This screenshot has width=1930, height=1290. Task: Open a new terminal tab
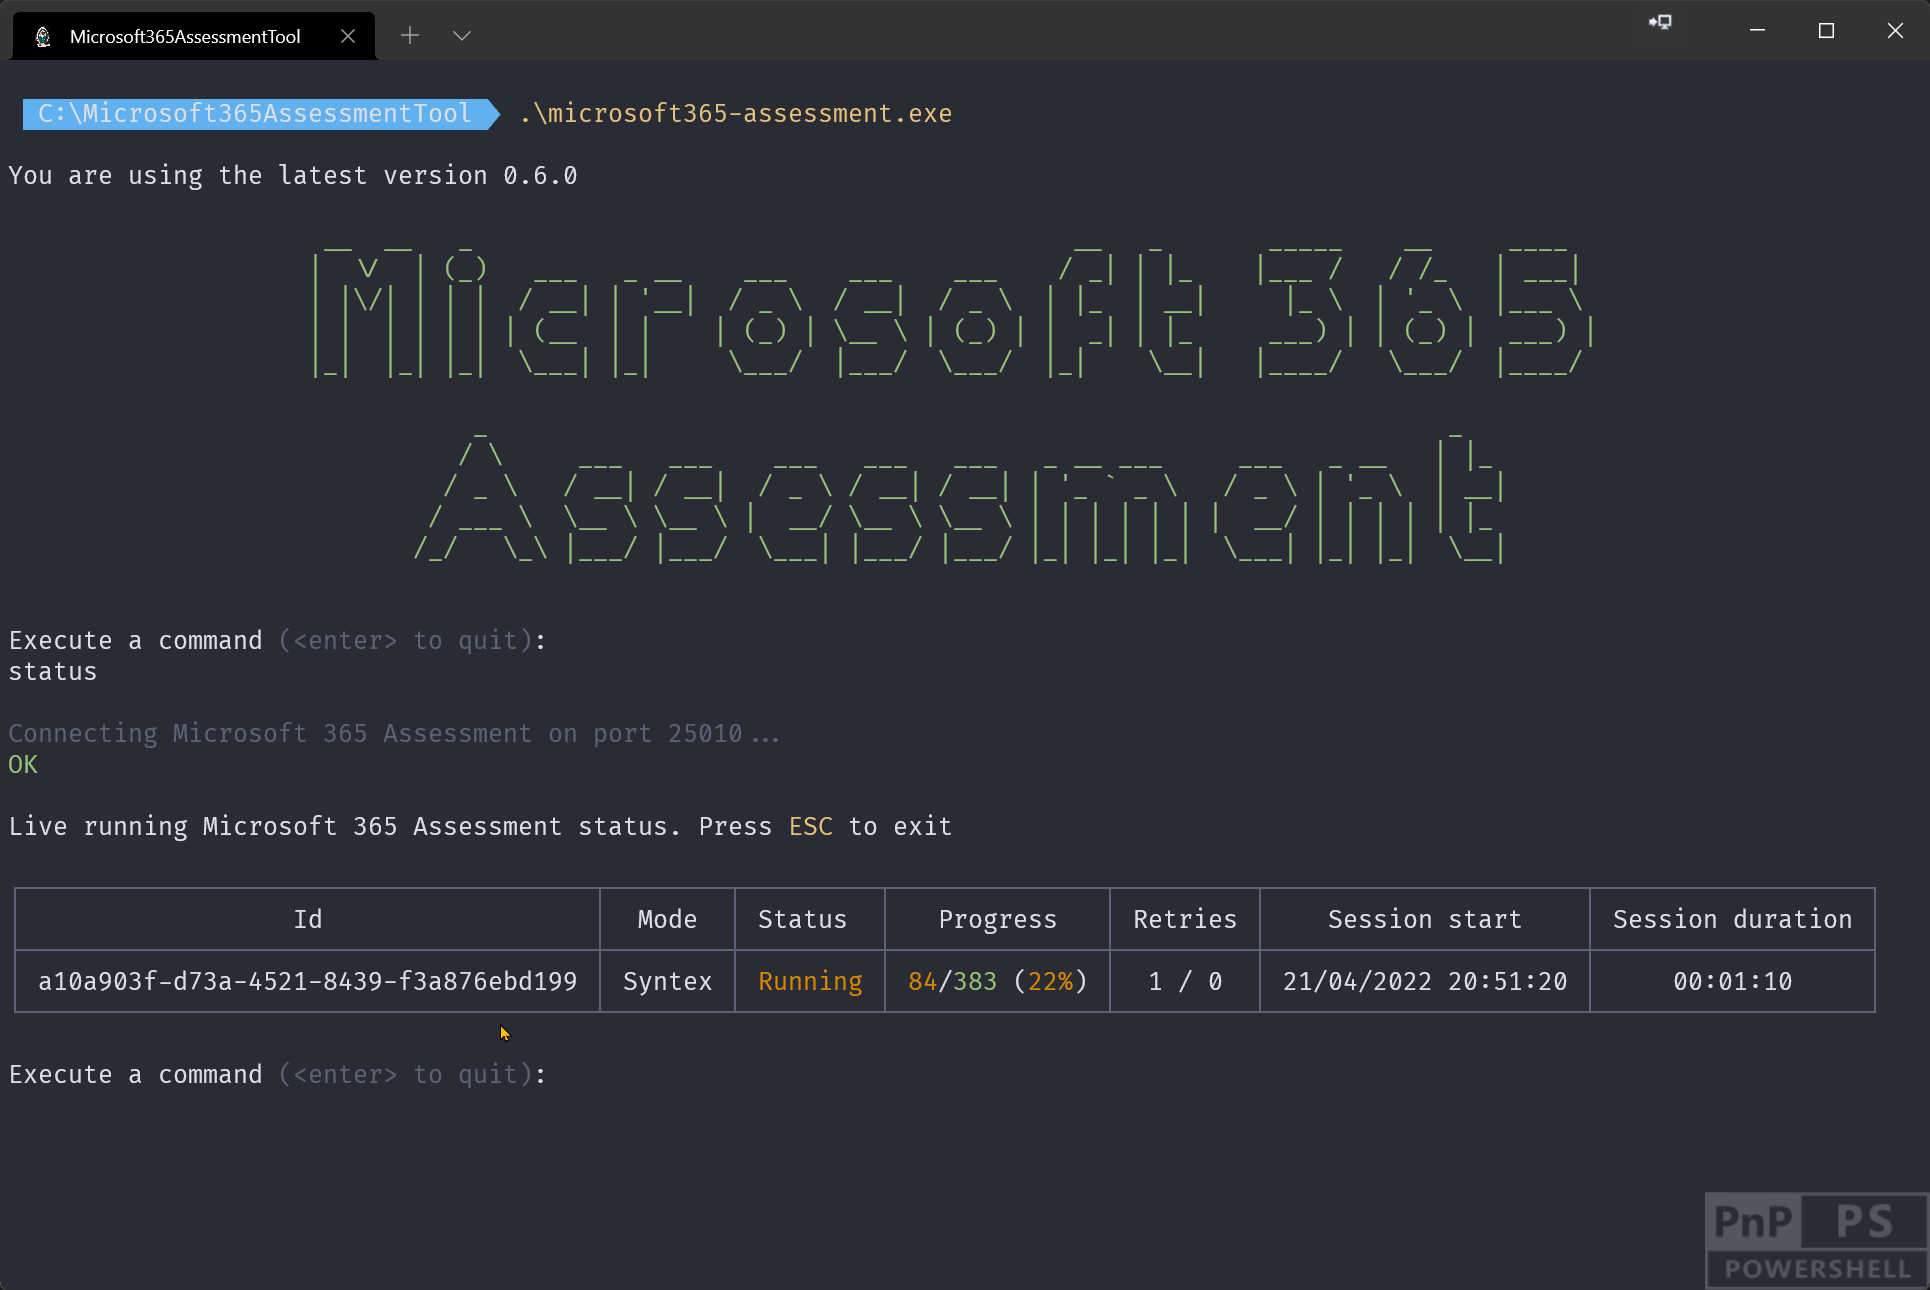pyautogui.click(x=410, y=36)
